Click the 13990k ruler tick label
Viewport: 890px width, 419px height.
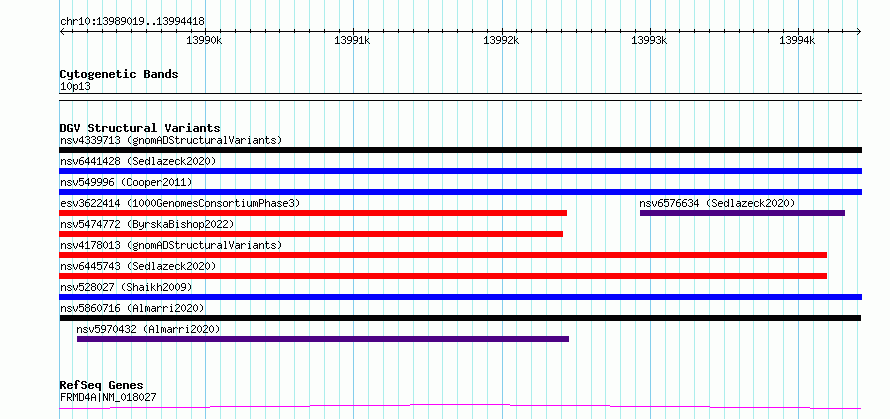204,40
